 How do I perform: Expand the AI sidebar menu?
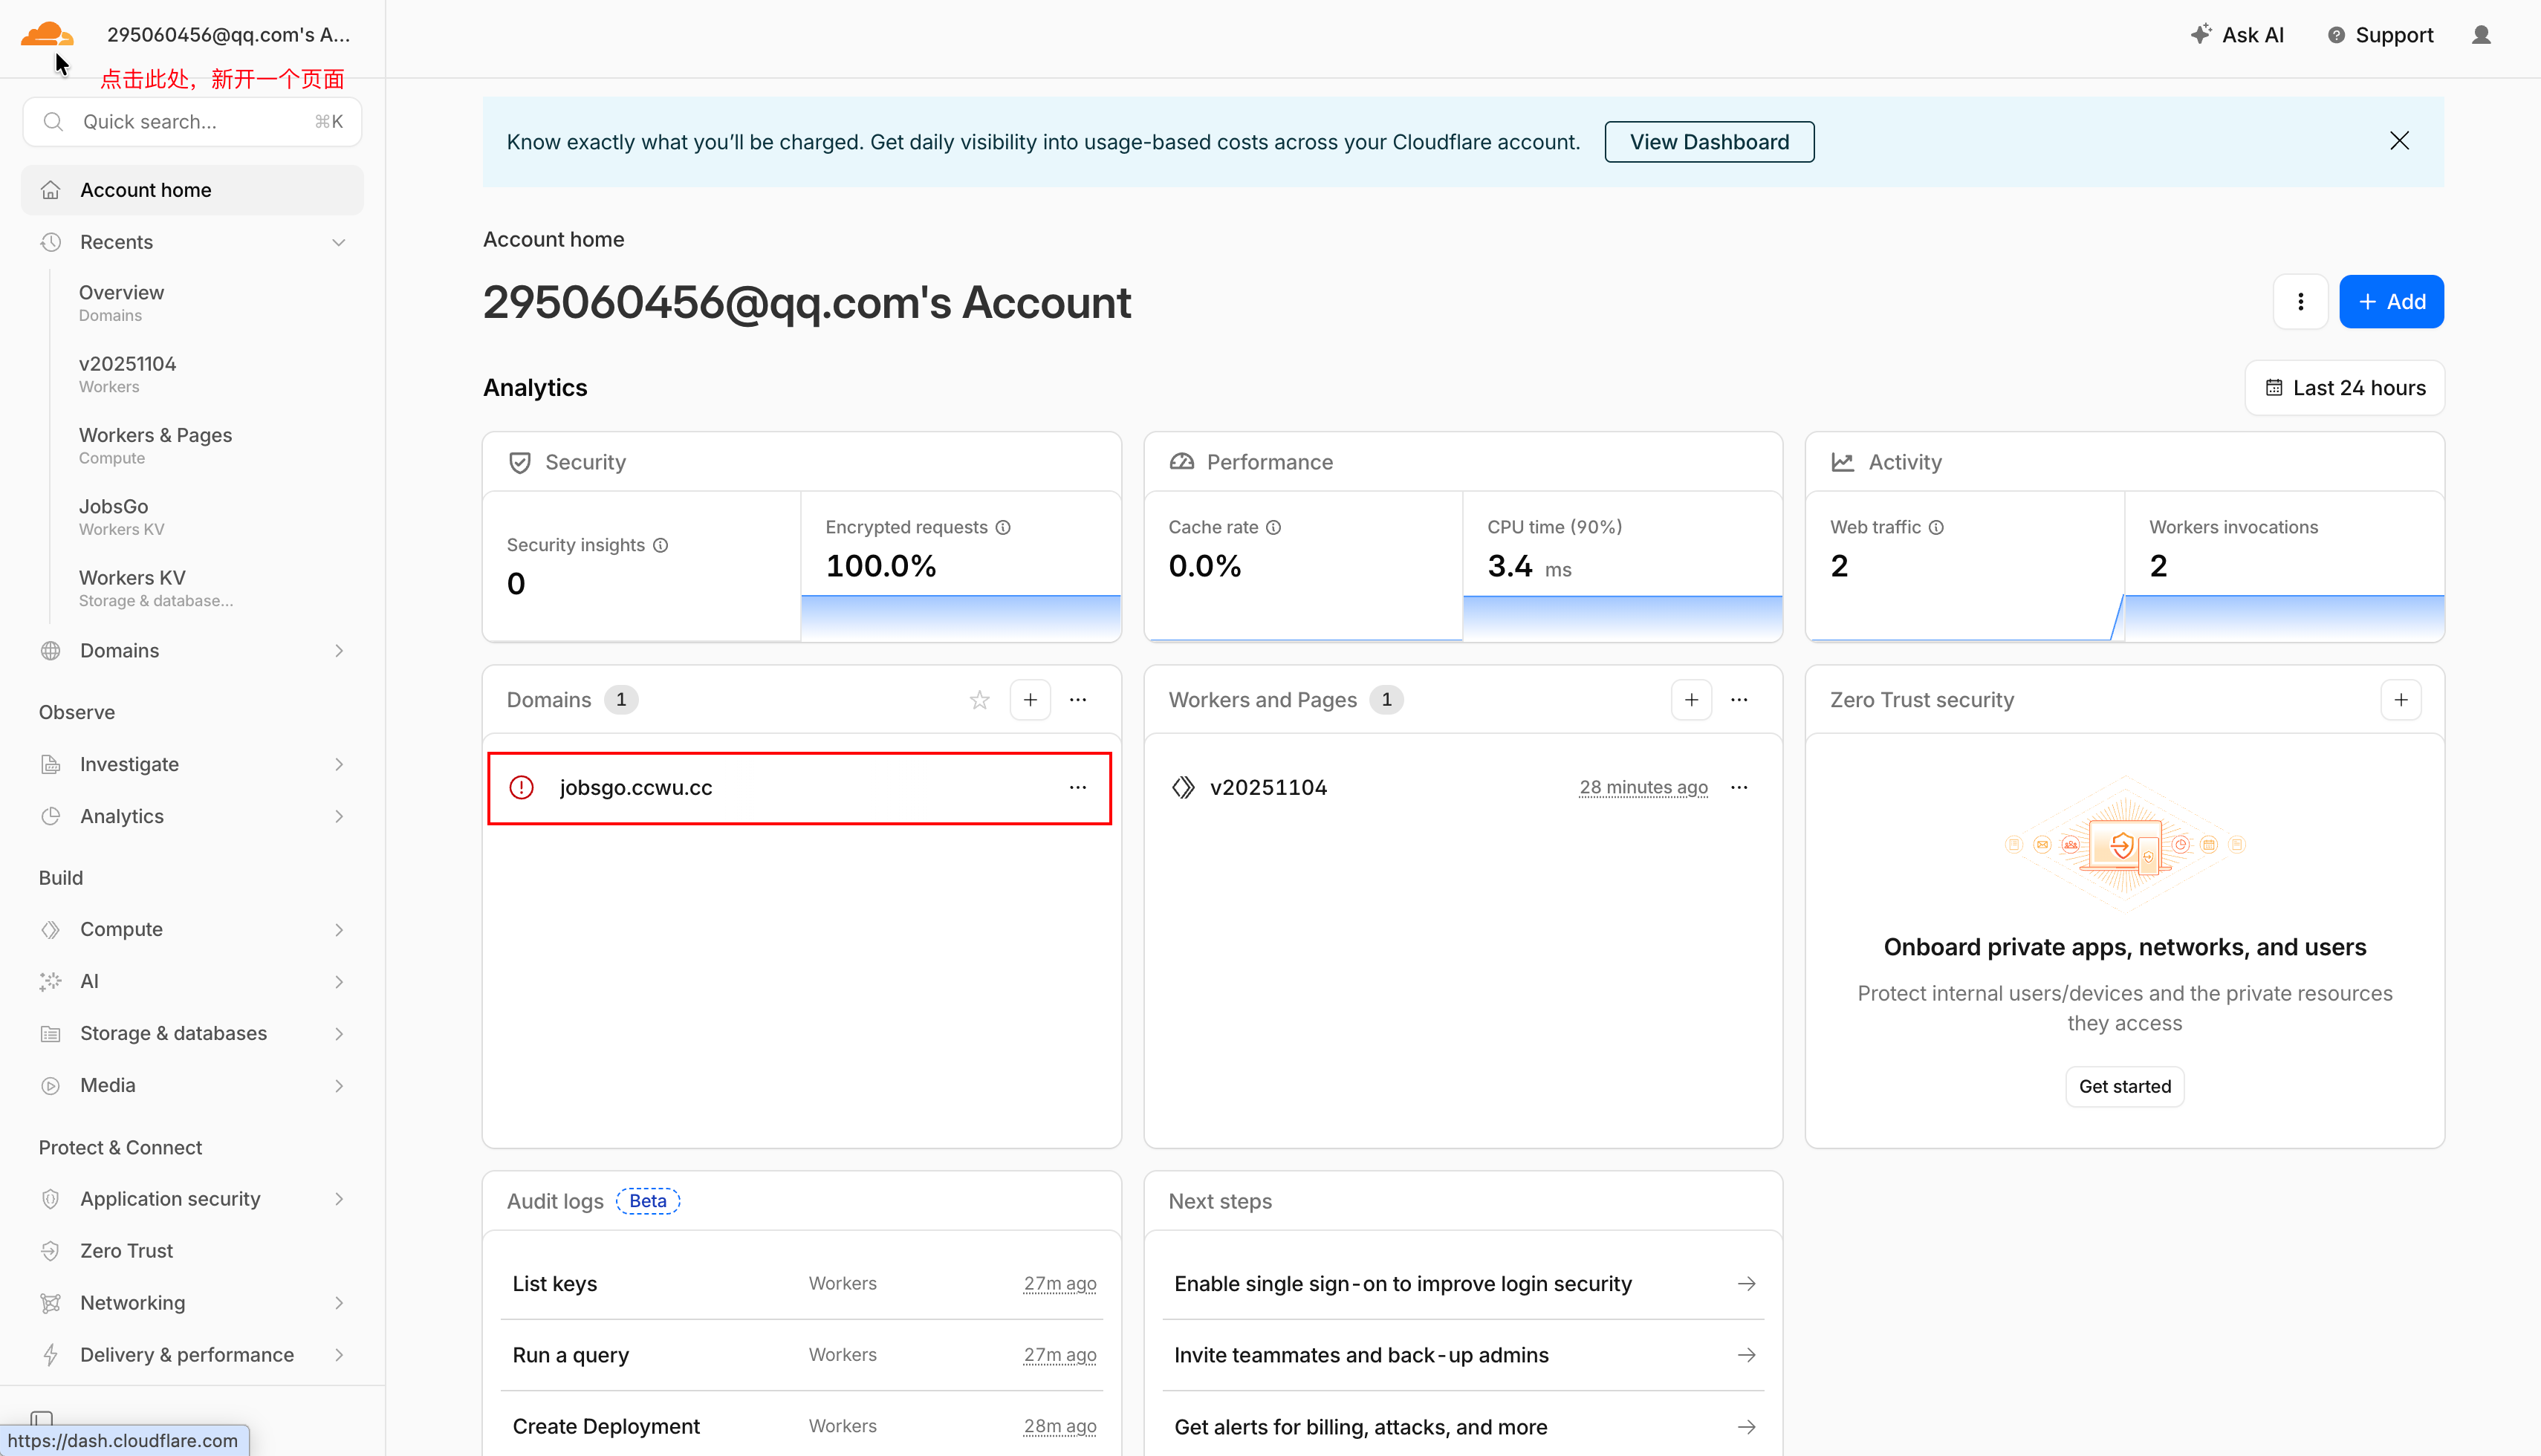192,981
